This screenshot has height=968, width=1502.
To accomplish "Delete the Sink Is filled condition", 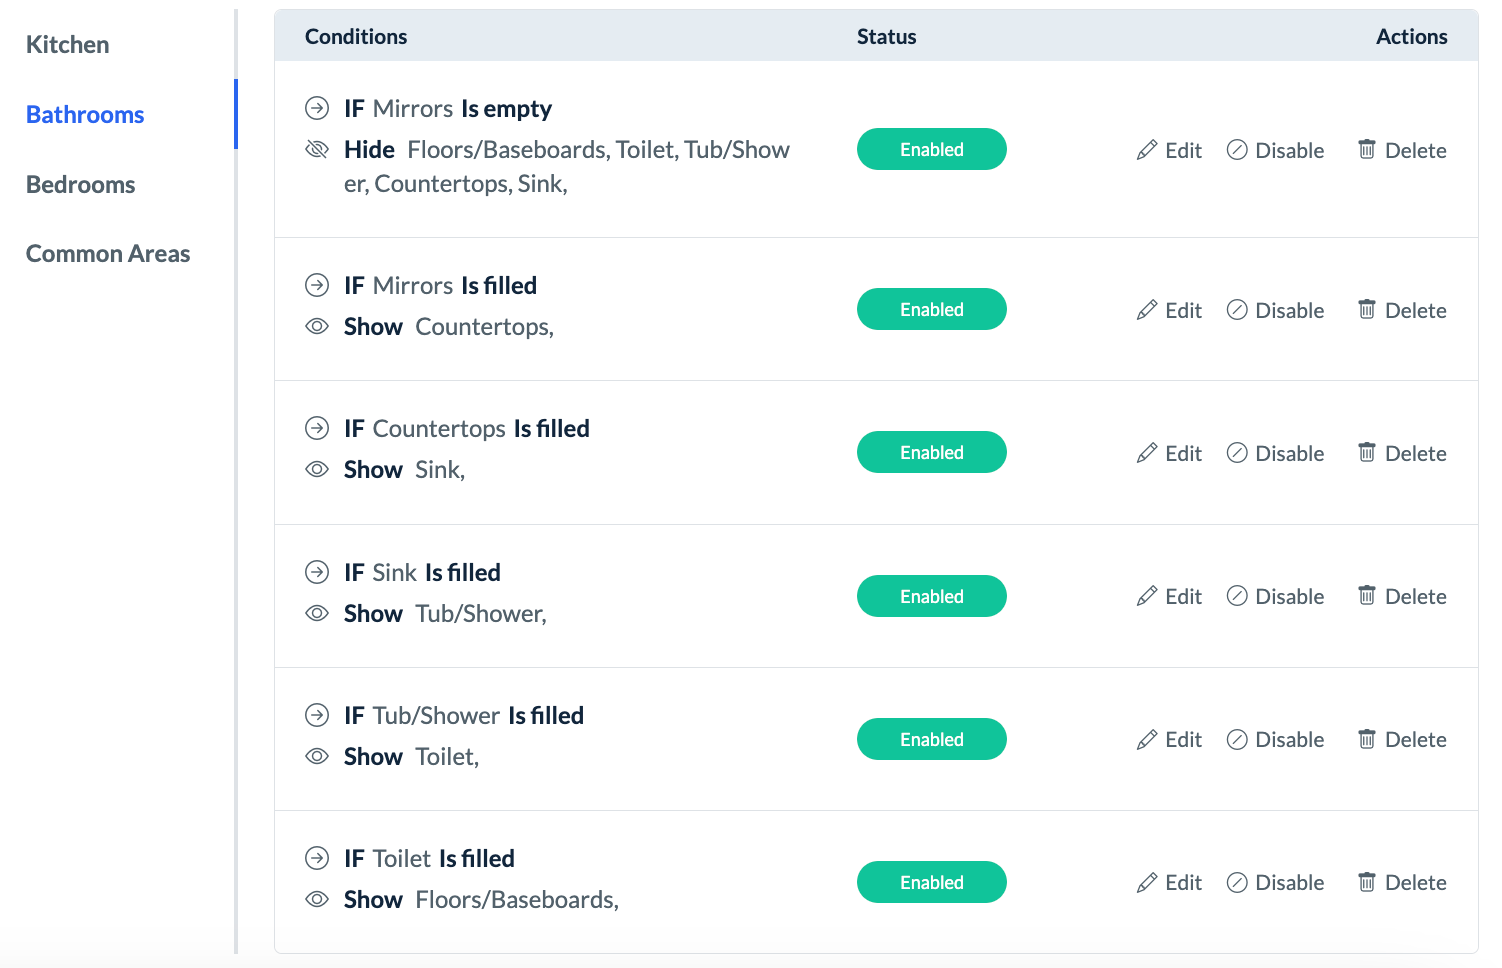I will [1402, 596].
